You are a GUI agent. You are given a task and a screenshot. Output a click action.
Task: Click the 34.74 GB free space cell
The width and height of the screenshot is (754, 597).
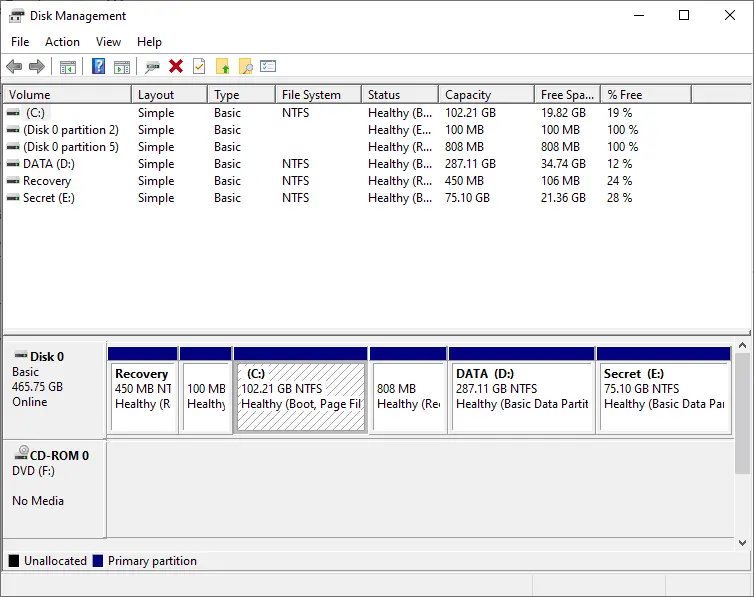tap(563, 164)
